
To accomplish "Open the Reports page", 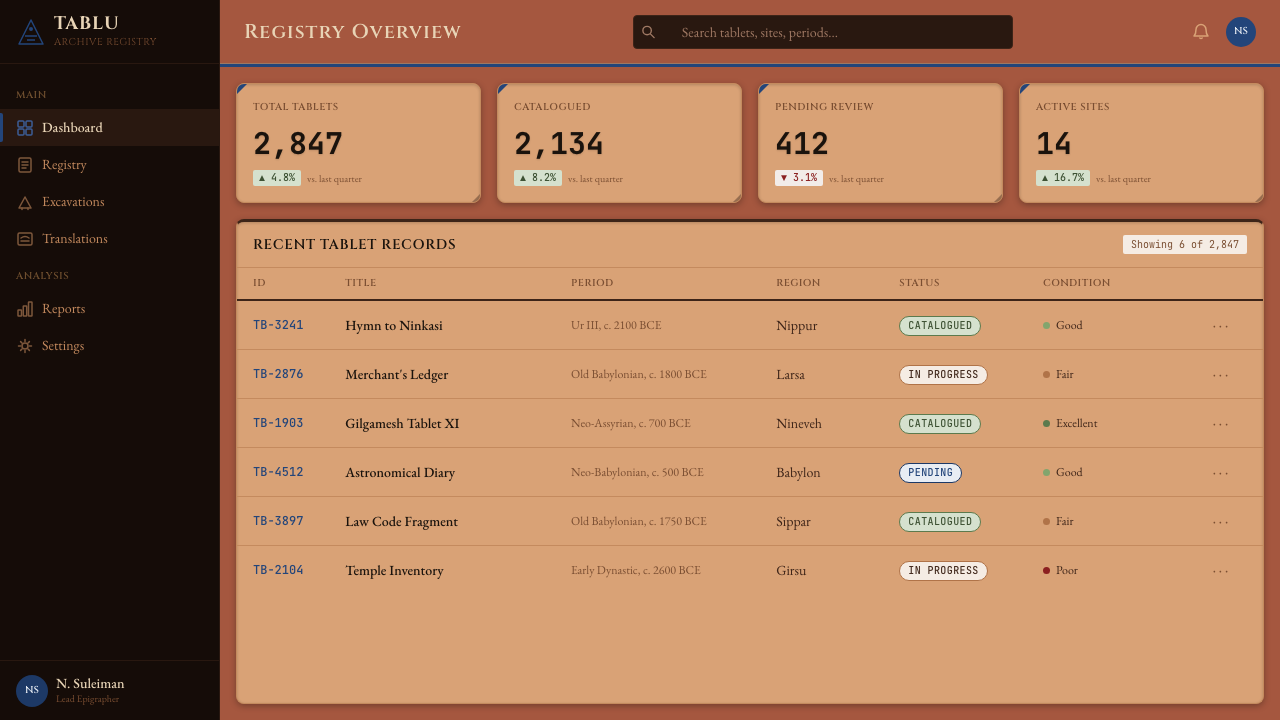I will point(110,309).
